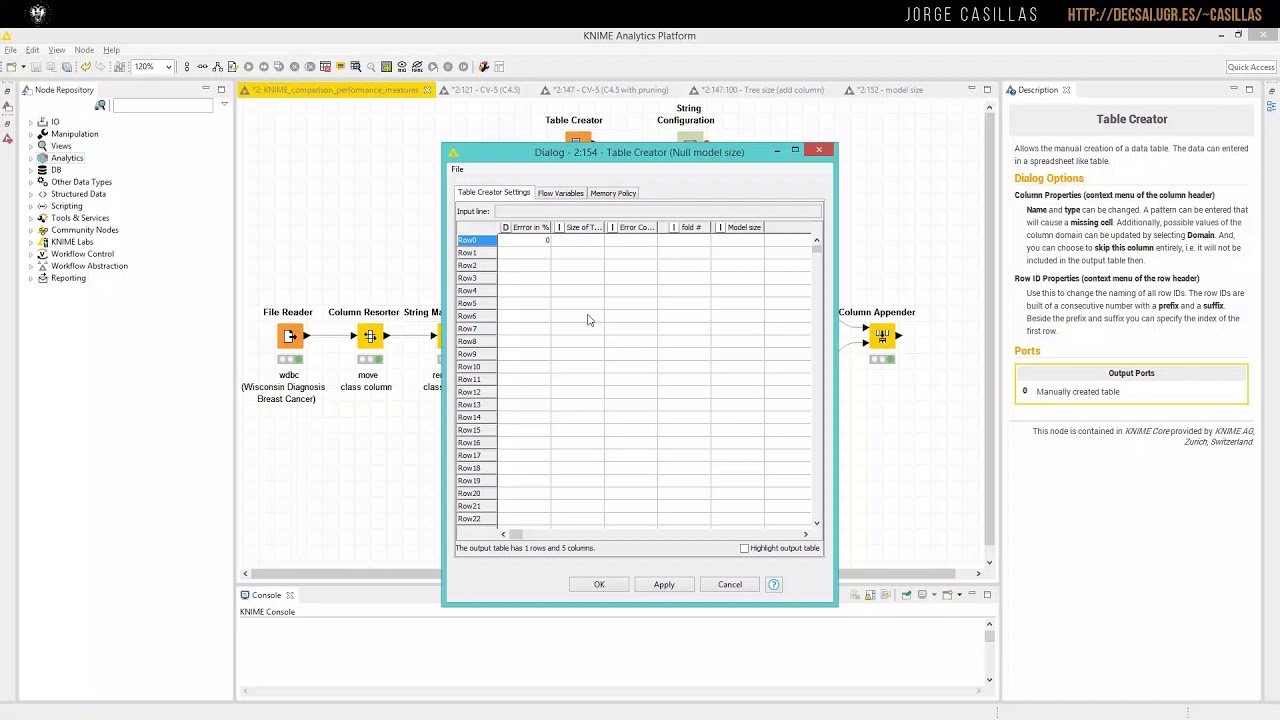1280x720 pixels.
Task: Click the File Reader node icon
Action: [x=289, y=336]
